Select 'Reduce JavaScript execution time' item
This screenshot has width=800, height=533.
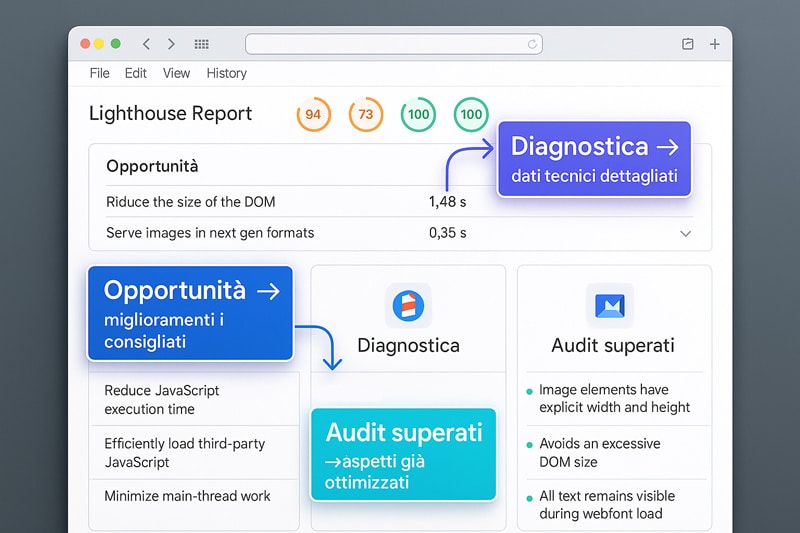tap(194, 399)
